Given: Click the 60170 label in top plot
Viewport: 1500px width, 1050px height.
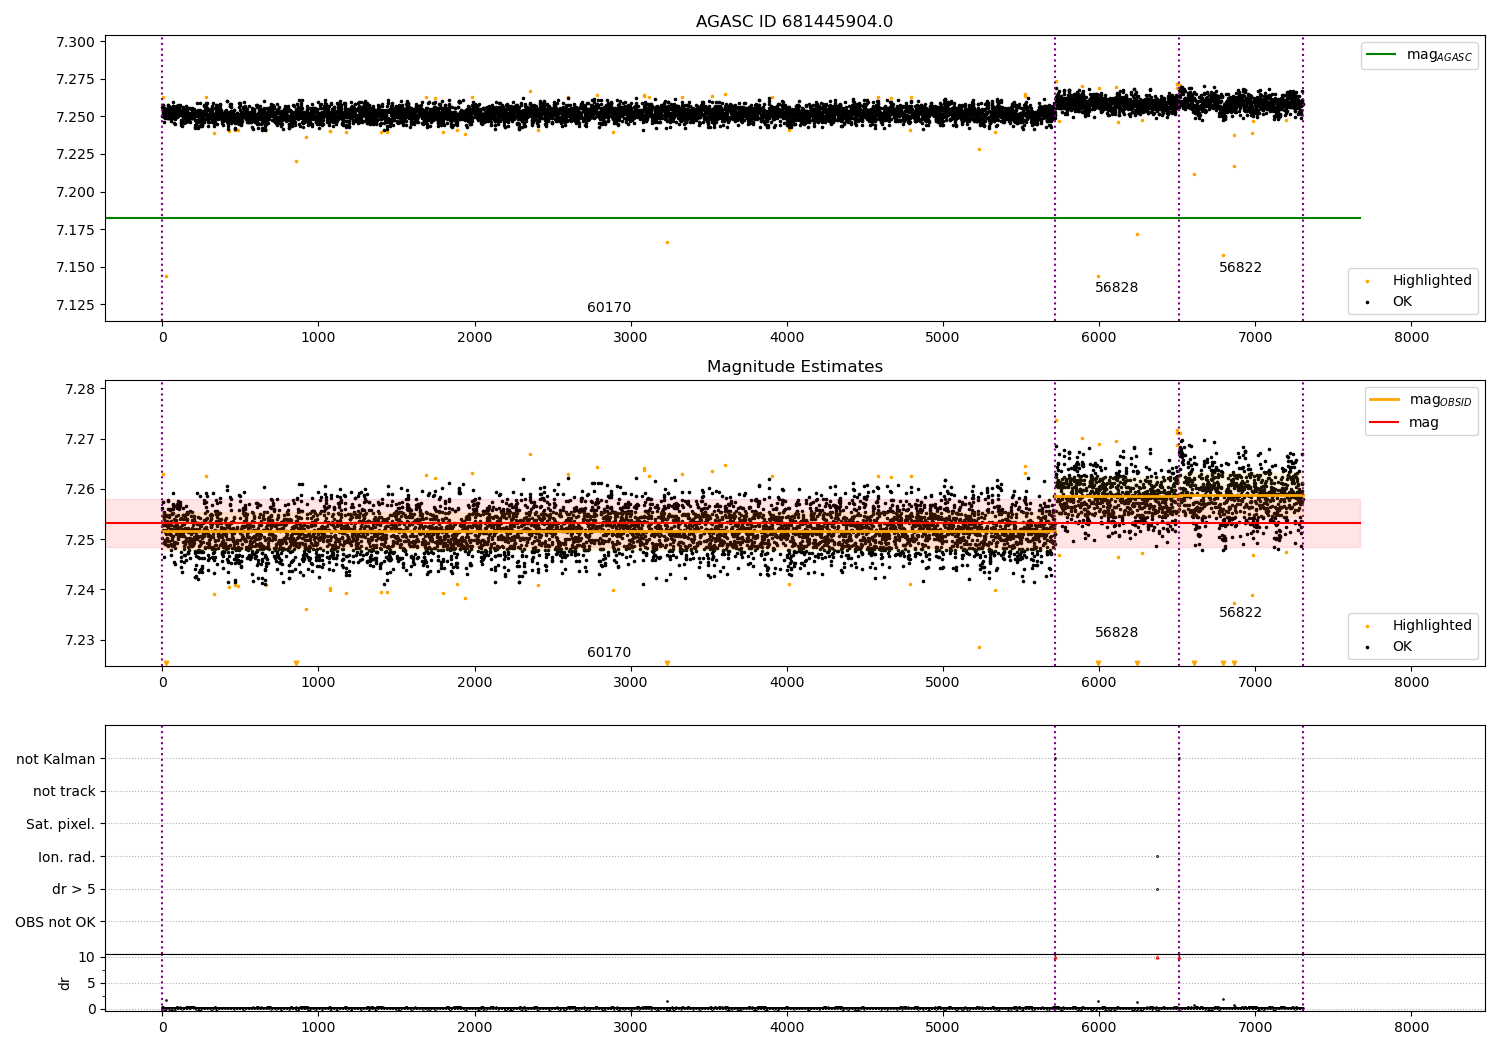Looking at the screenshot, I should point(609,308).
